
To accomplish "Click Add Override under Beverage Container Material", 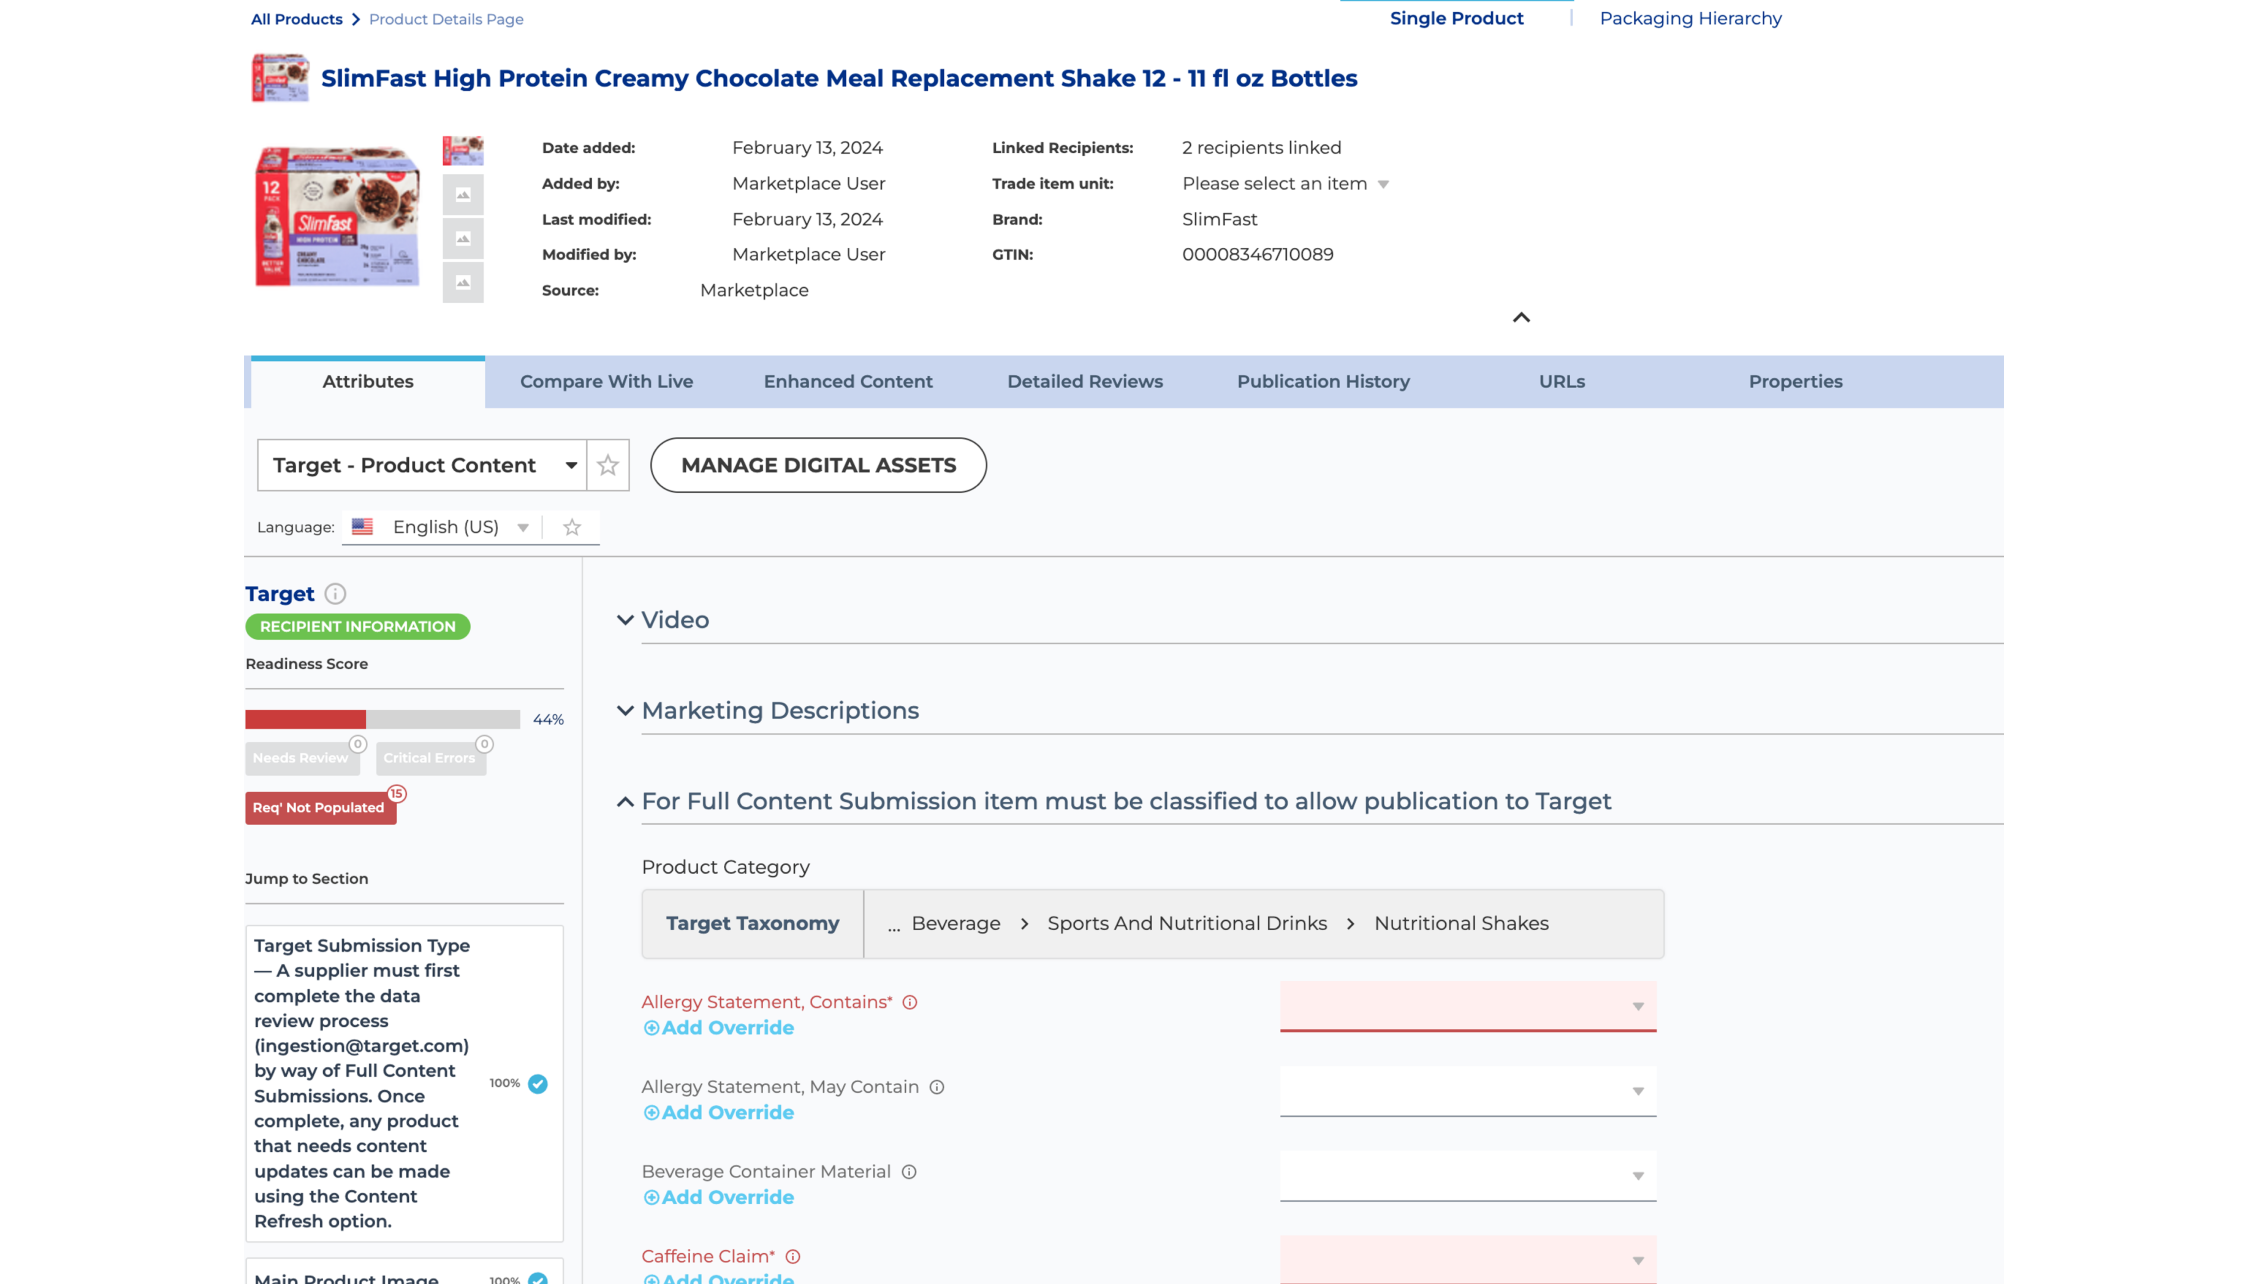I will pyautogui.click(x=719, y=1198).
